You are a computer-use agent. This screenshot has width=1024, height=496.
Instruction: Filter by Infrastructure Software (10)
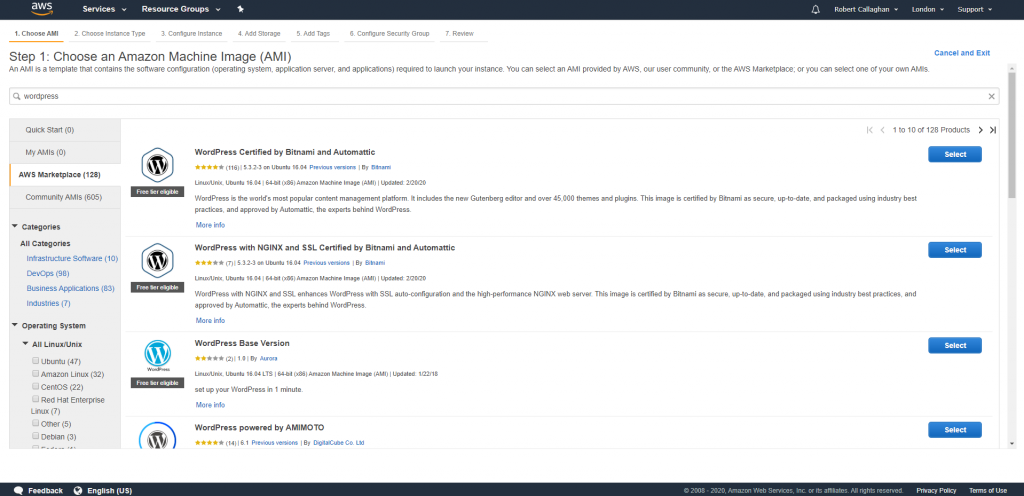(72, 258)
